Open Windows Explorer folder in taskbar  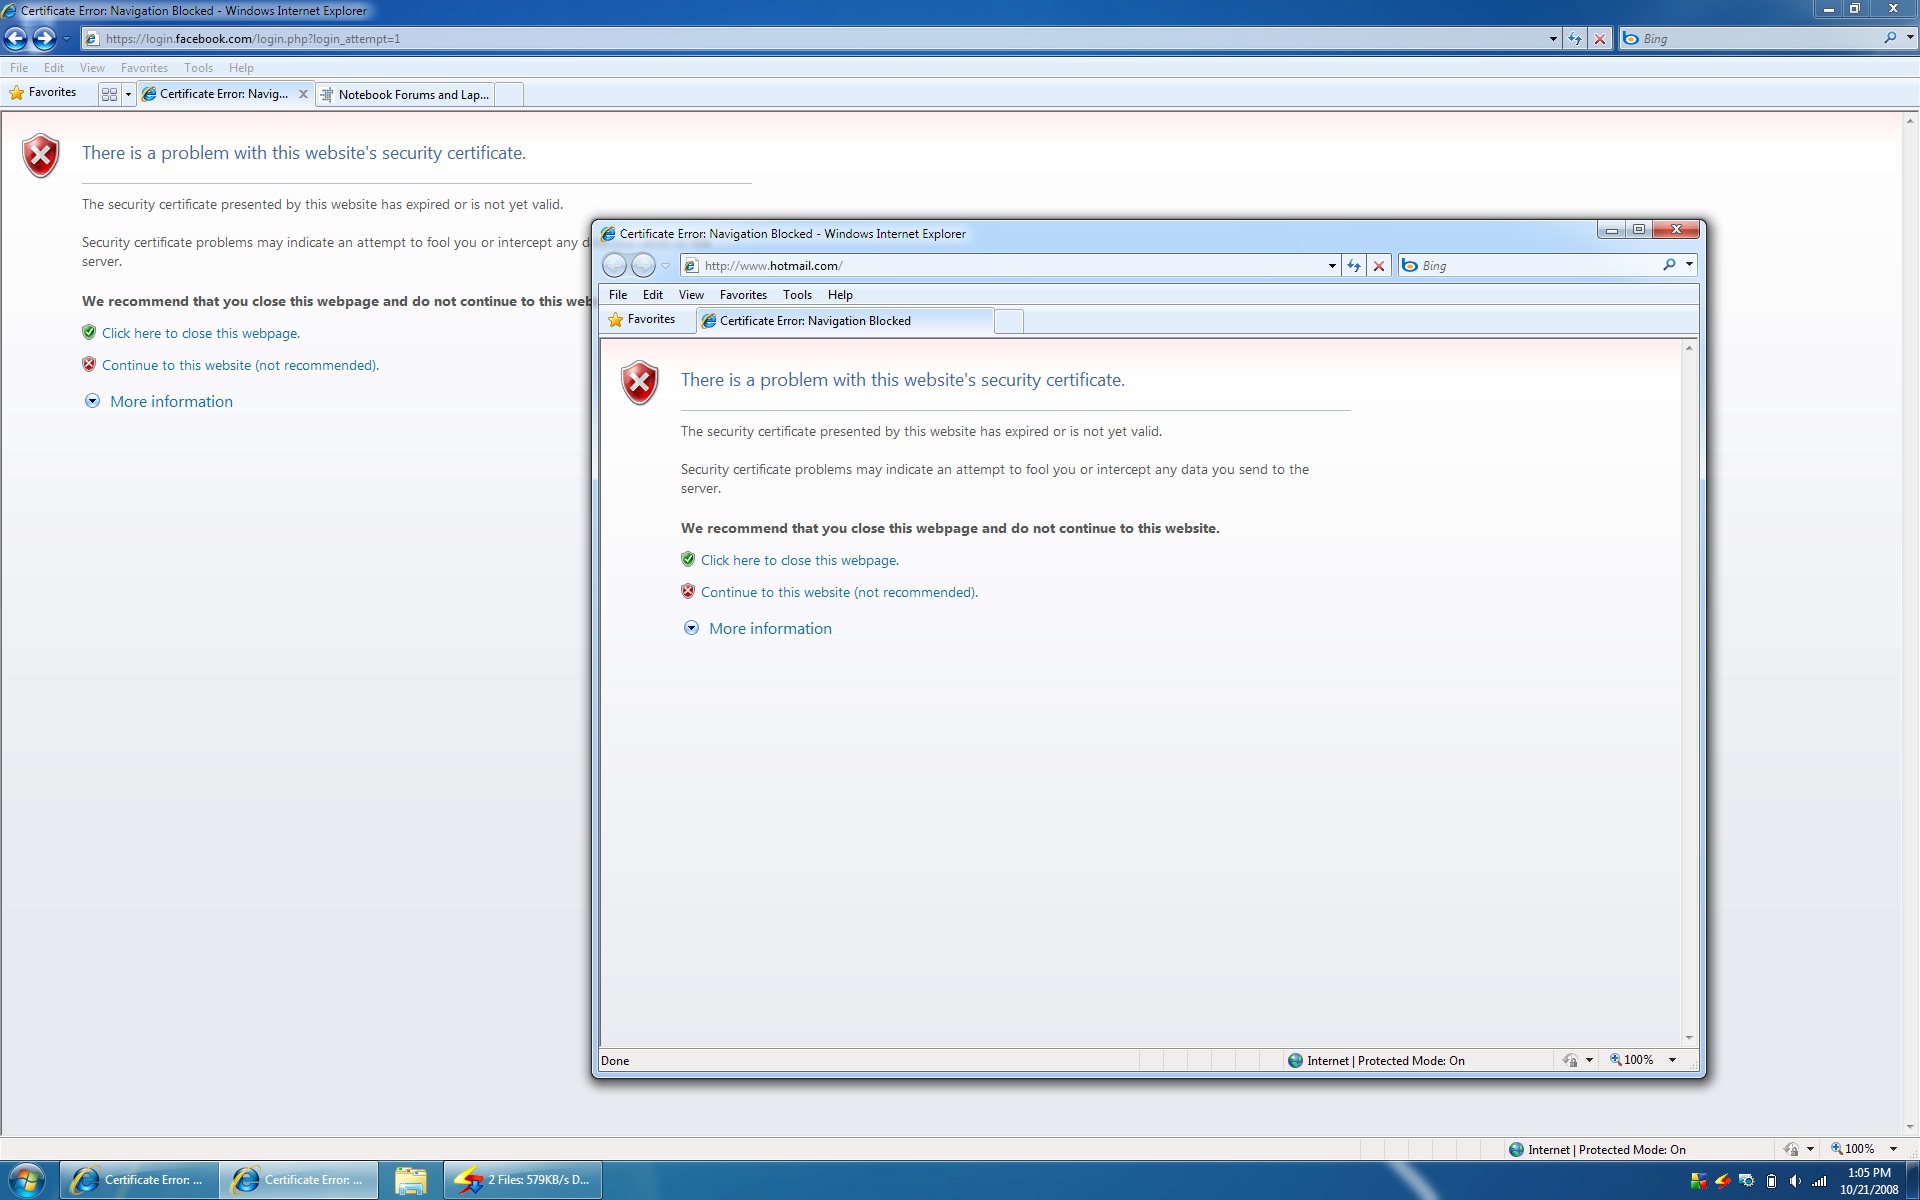pyautogui.click(x=410, y=1180)
